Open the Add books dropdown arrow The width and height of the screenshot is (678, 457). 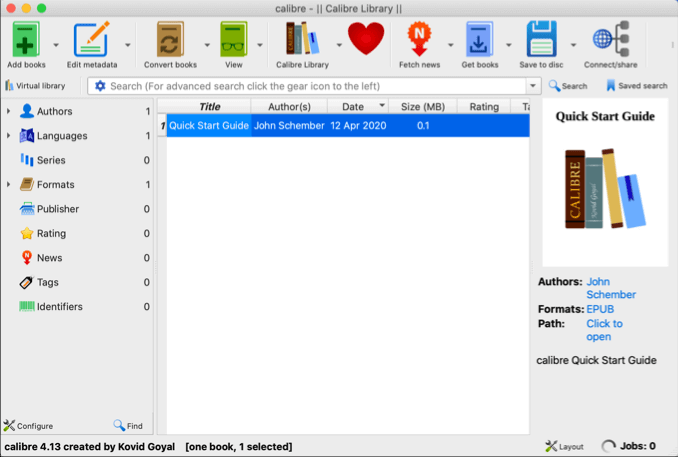(x=55, y=45)
